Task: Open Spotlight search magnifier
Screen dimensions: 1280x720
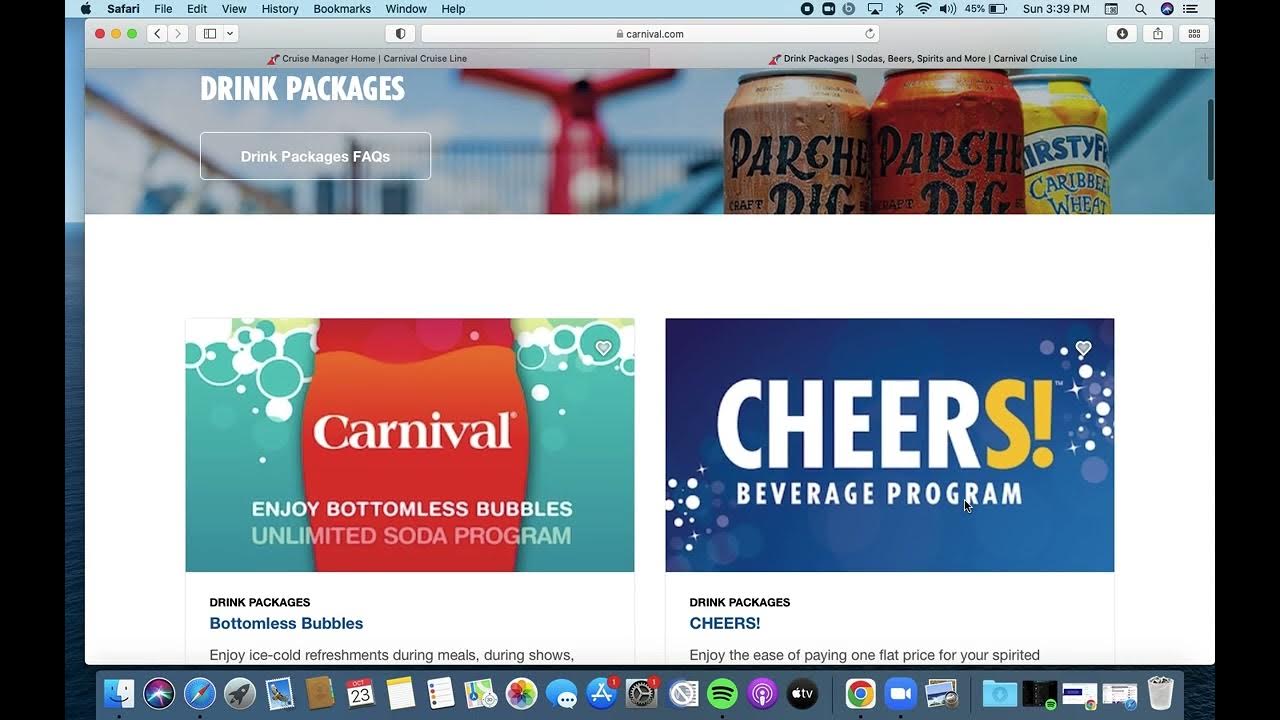Action: tap(1141, 9)
